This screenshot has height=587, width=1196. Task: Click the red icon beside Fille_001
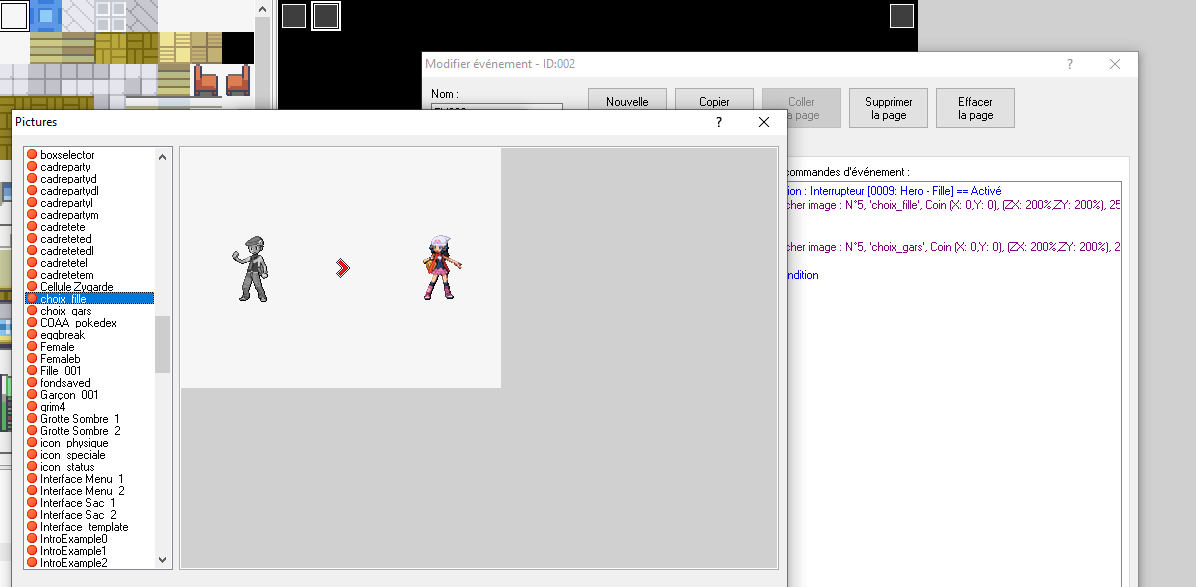[32, 371]
